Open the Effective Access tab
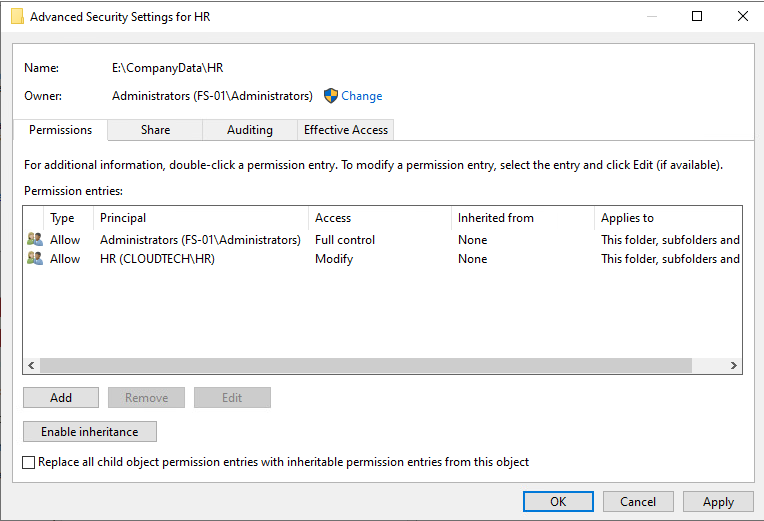The image size is (764, 521). [x=346, y=130]
